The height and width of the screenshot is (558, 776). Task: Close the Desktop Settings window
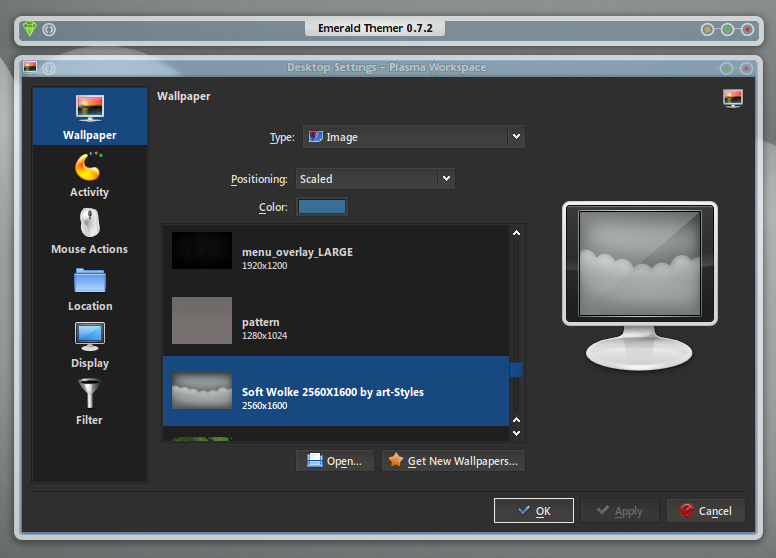[x=746, y=68]
